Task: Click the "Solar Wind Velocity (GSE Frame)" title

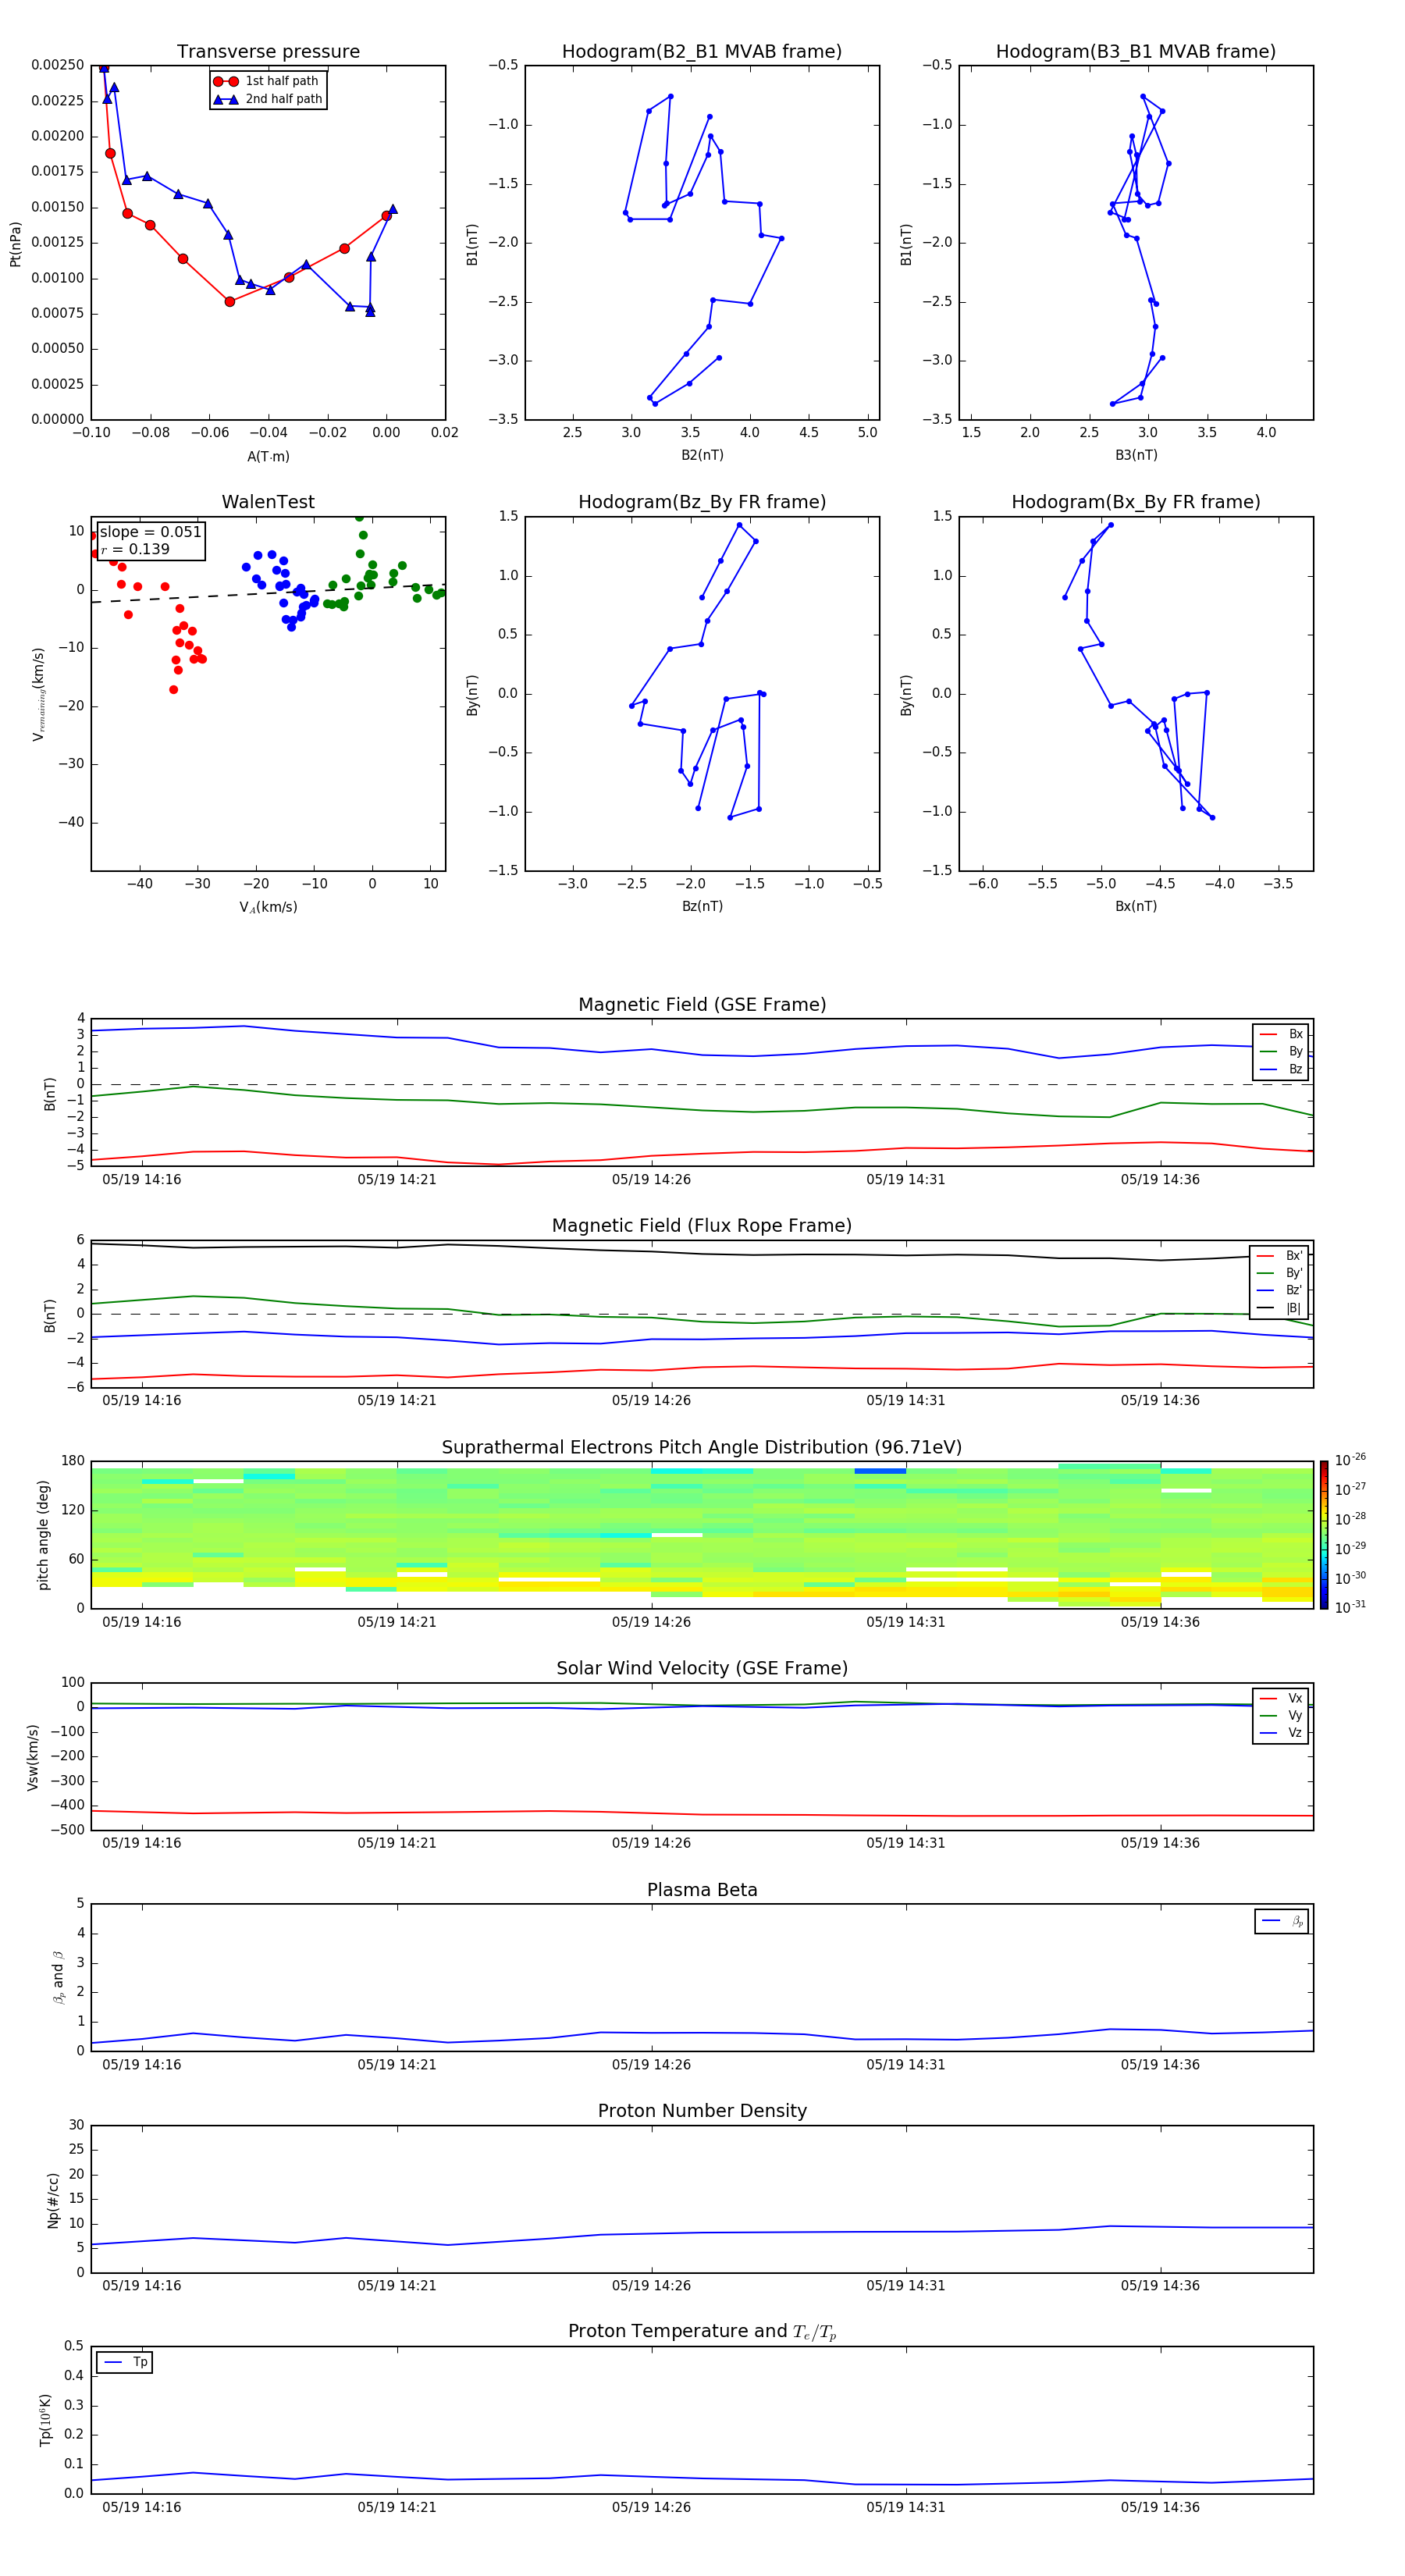Action: [x=702, y=1669]
